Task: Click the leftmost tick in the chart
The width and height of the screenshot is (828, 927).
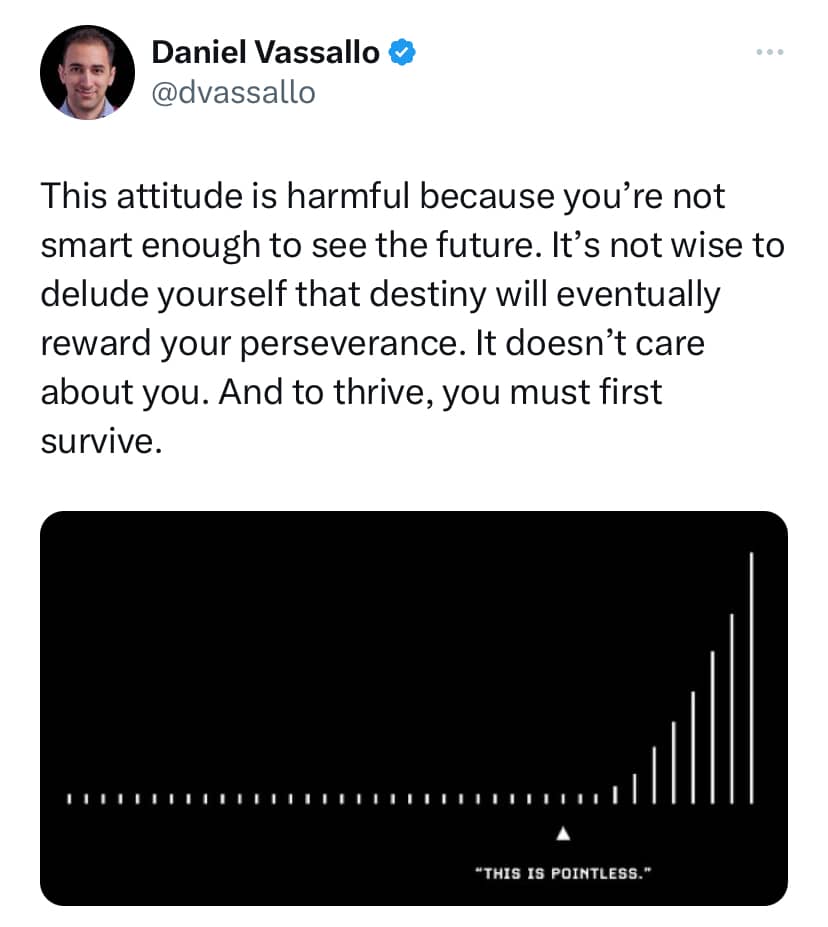Action: [68, 800]
